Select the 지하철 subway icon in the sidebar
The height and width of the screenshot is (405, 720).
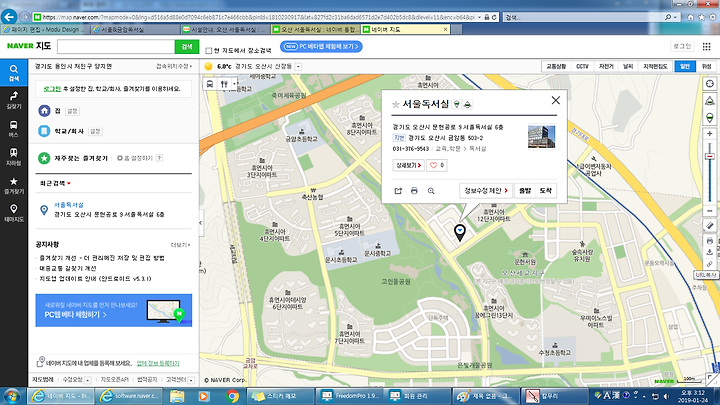pyautogui.click(x=14, y=157)
